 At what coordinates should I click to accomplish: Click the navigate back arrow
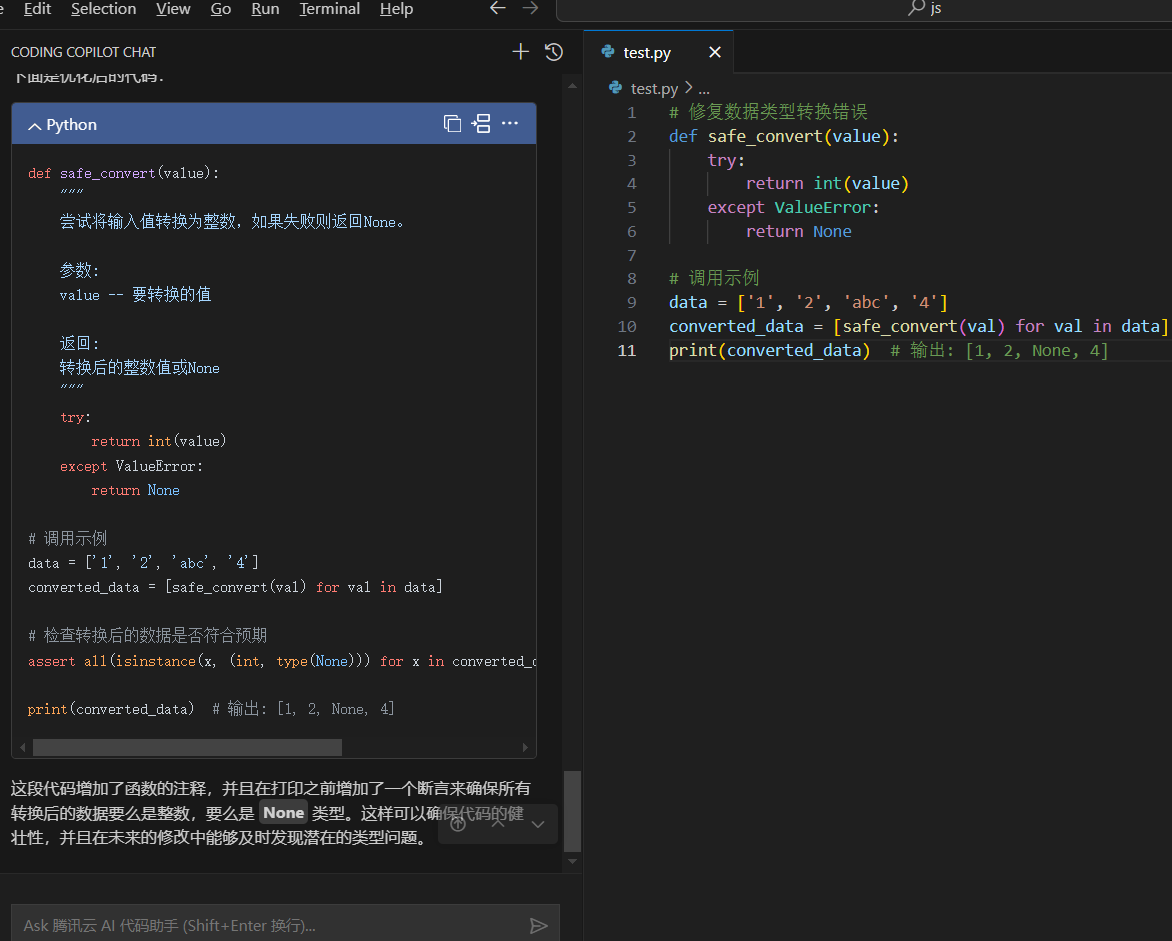[498, 8]
